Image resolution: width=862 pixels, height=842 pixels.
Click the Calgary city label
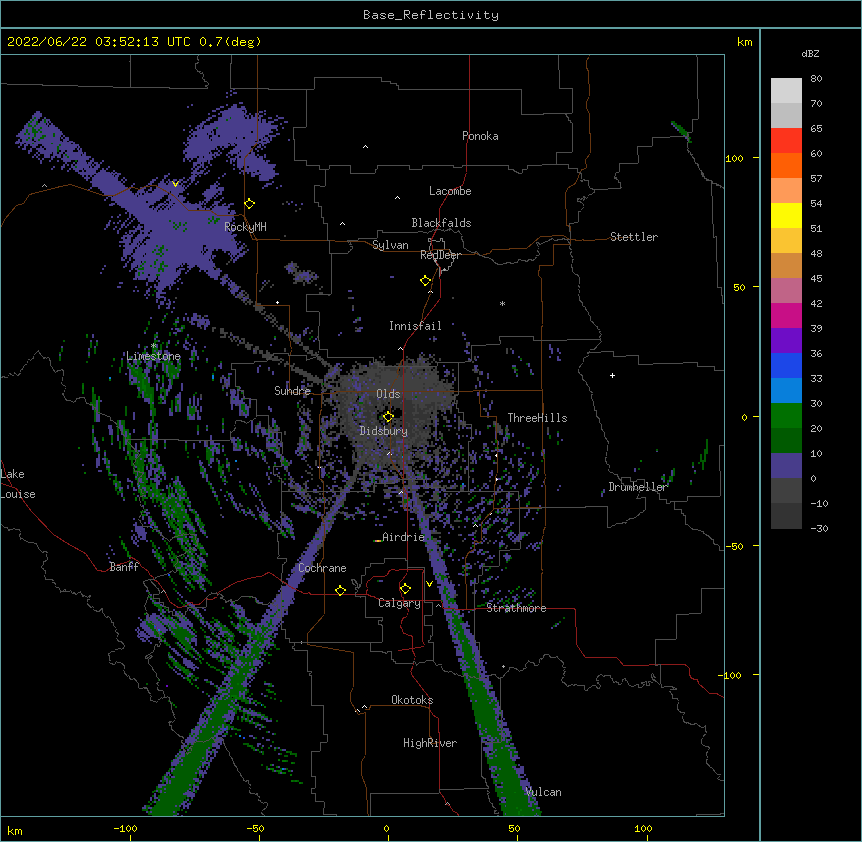click(399, 603)
